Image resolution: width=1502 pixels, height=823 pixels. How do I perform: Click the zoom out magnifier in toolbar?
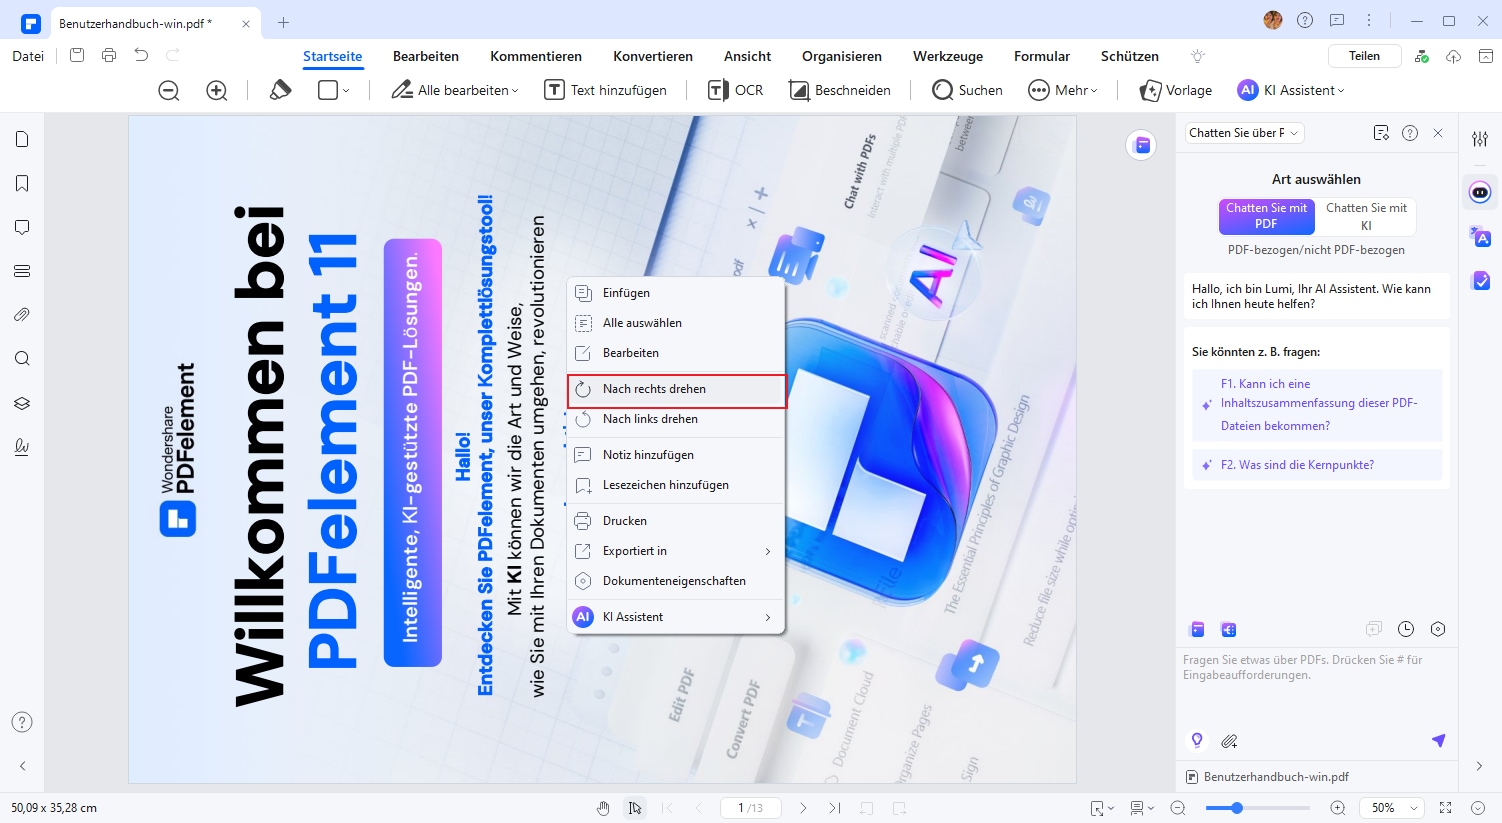169,90
